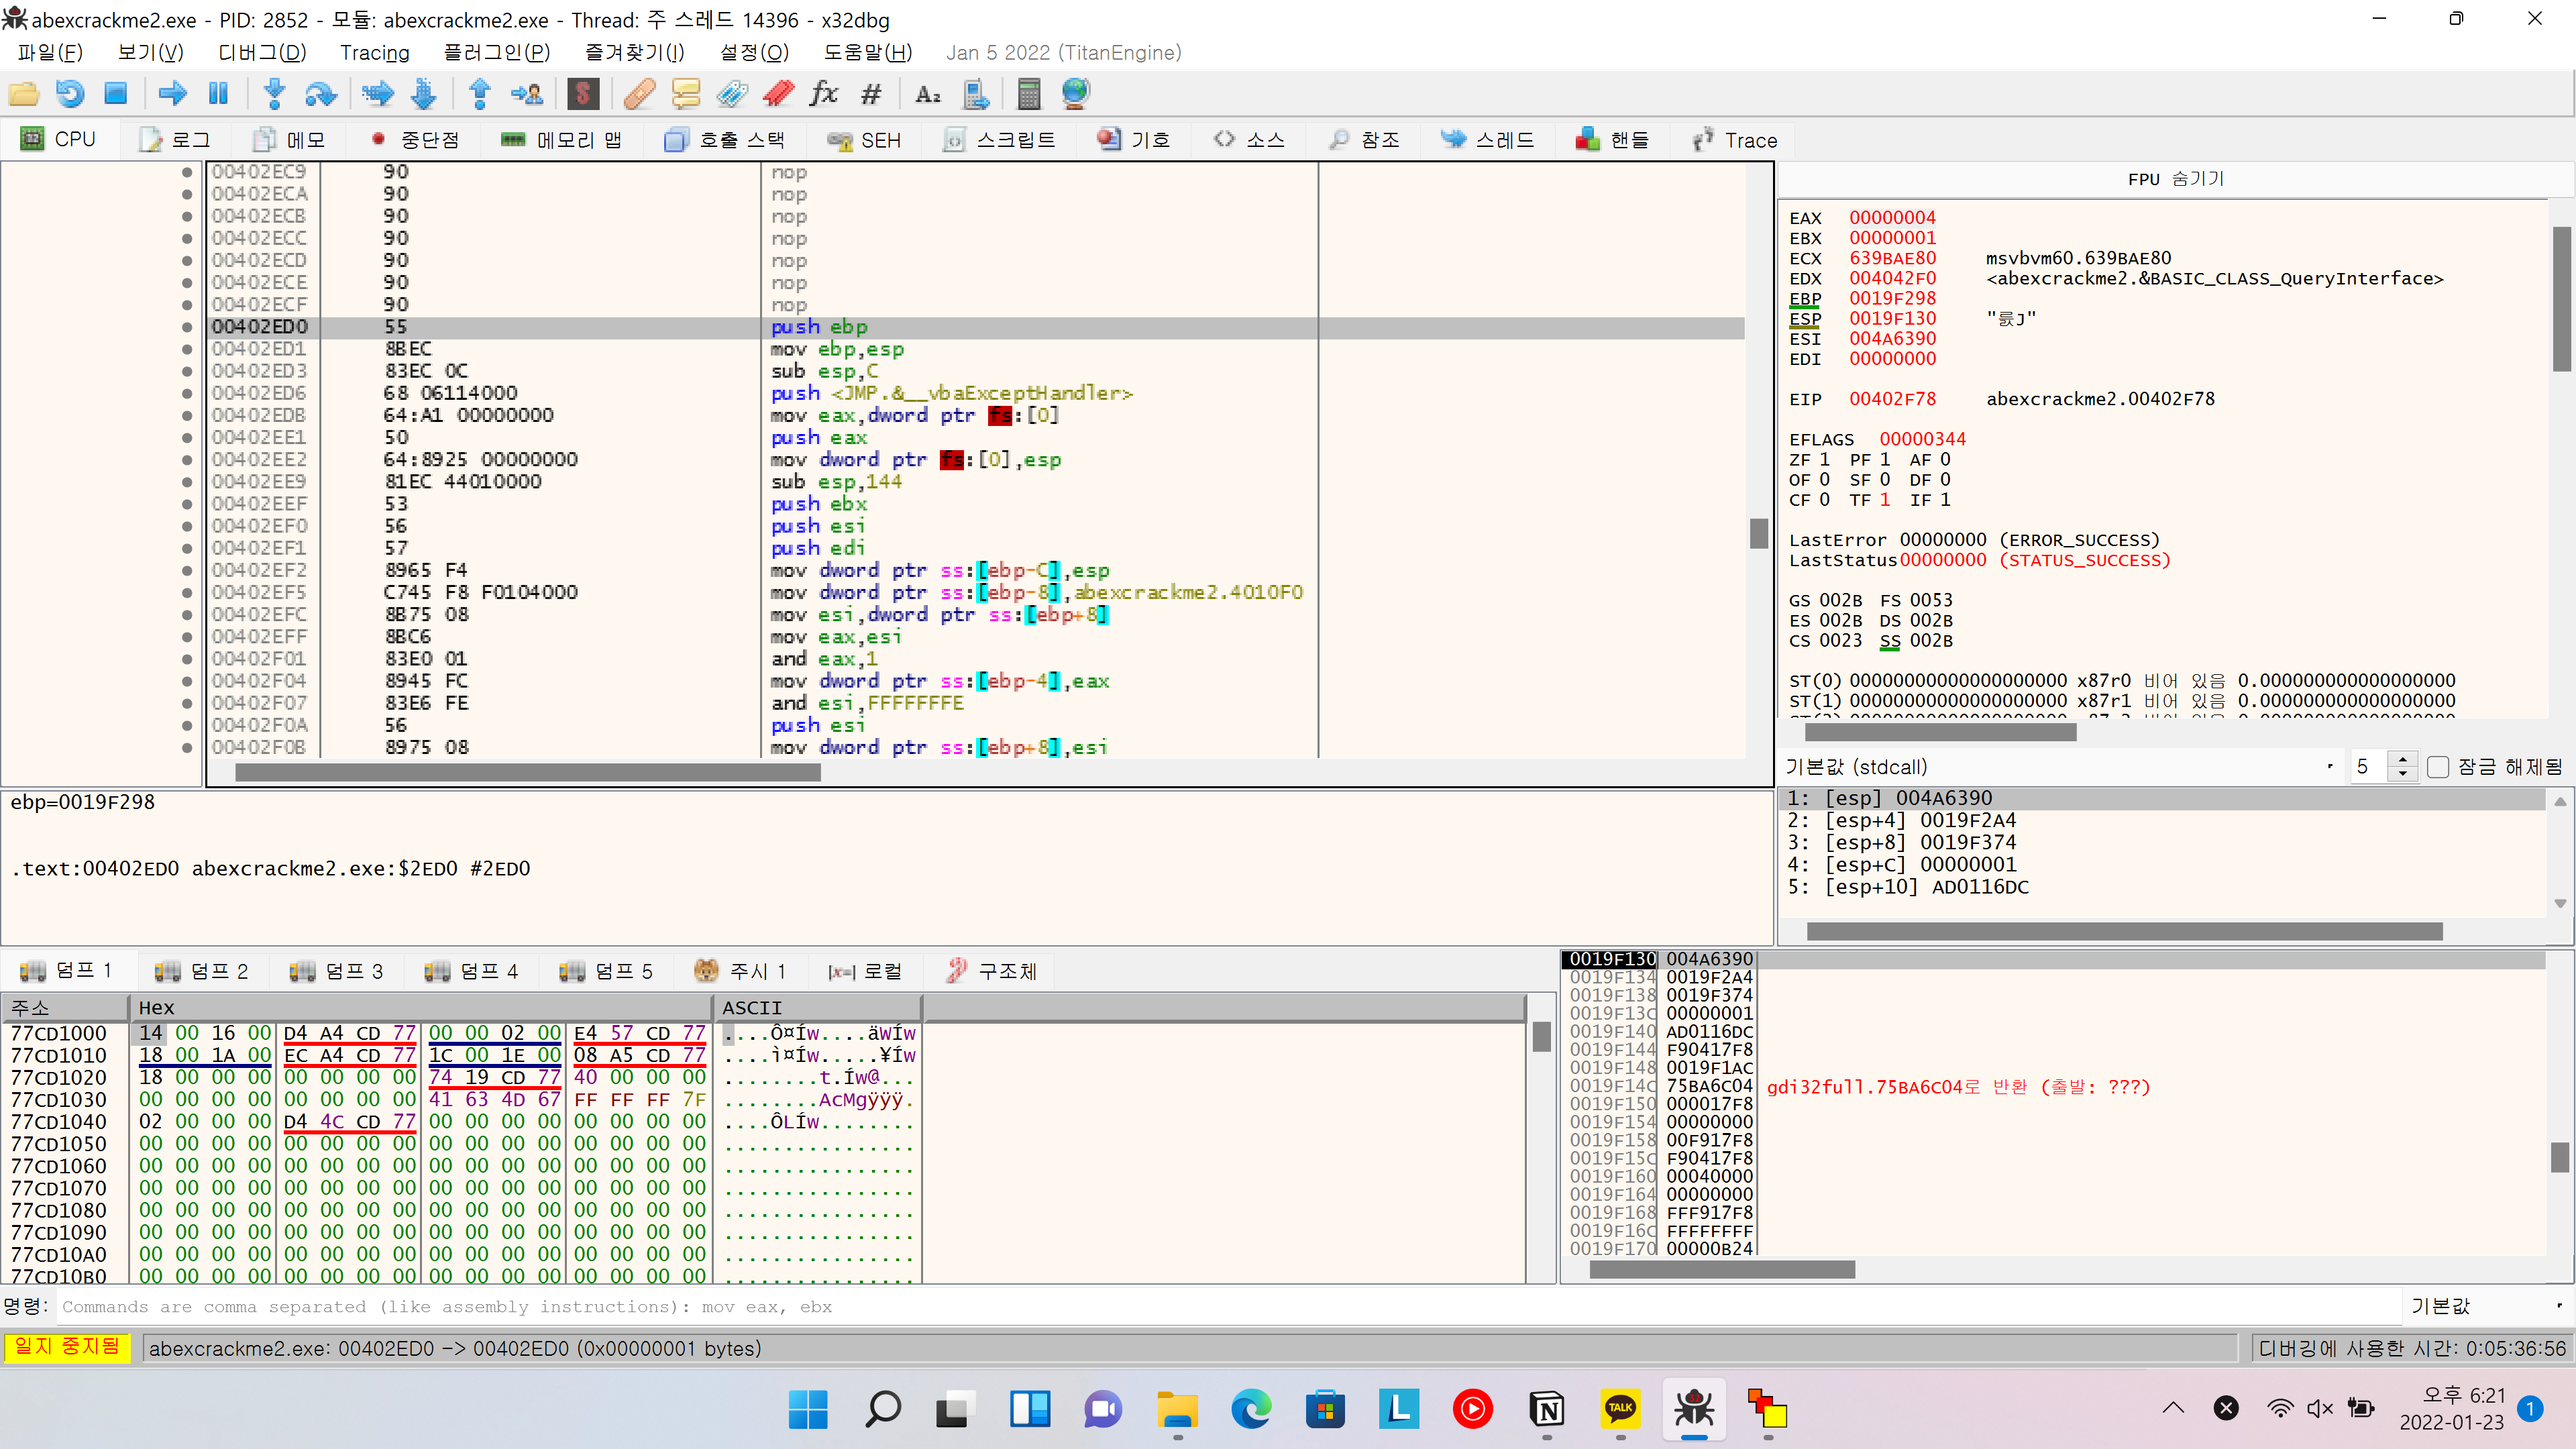Open the 플러그인(P) menu
Viewport: 2576px width, 1449px height.
click(497, 52)
